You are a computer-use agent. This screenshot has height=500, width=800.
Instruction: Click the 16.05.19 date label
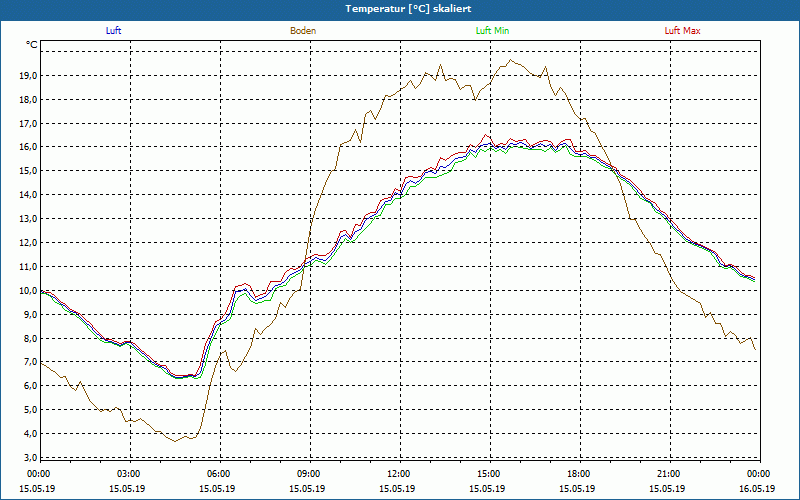point(757,489)
